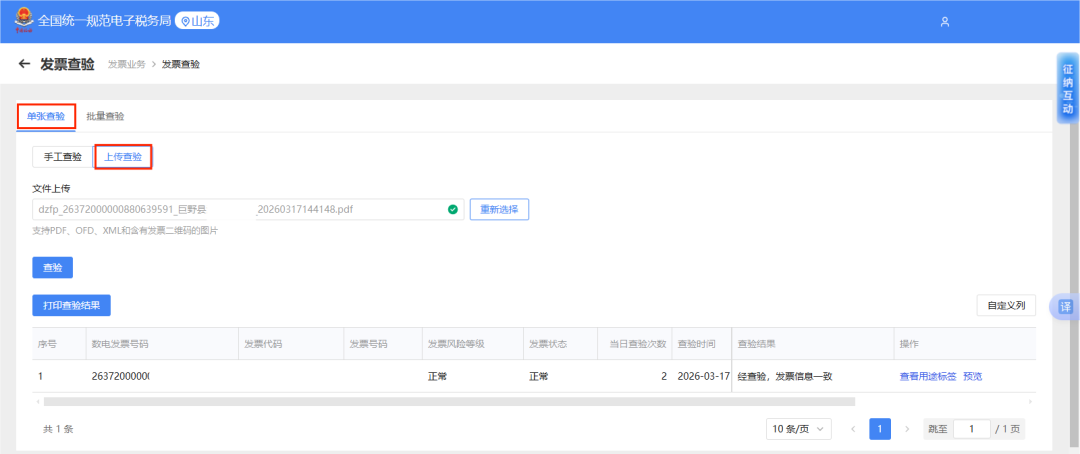Open the 自定义列 column settings
Image resolution: width=1080 pixels, height=454 pixels.
click(1005, 306)
